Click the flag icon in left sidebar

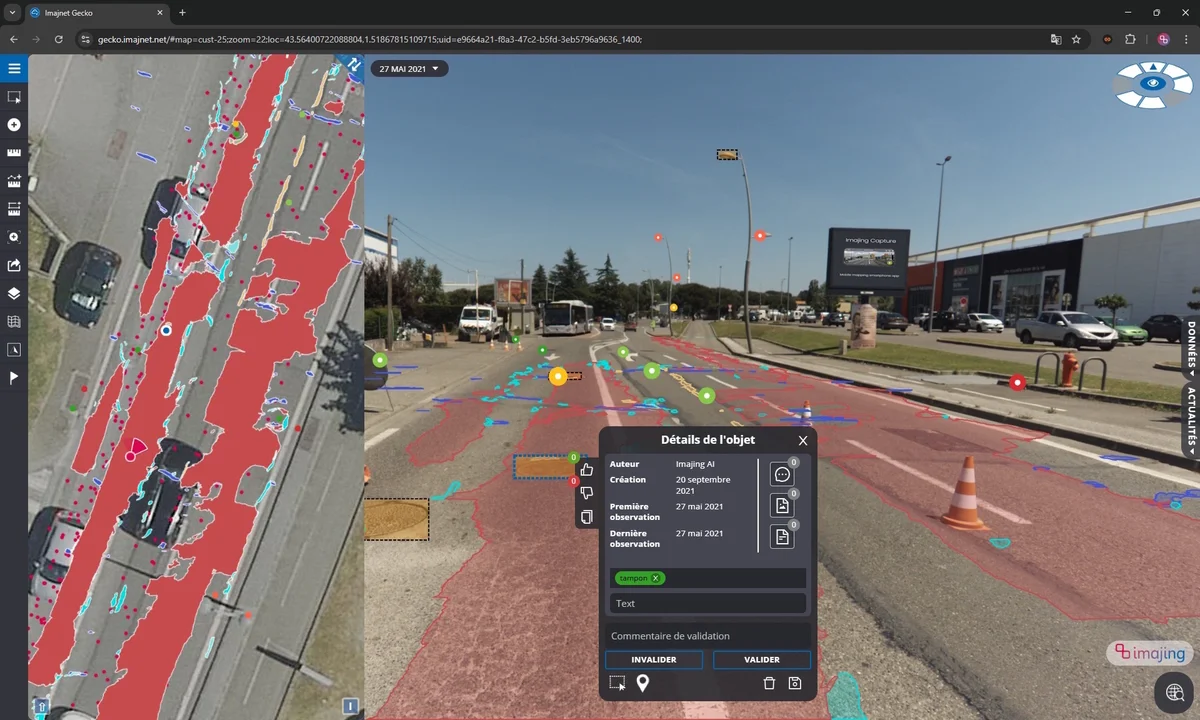click(x=14, y=378)
